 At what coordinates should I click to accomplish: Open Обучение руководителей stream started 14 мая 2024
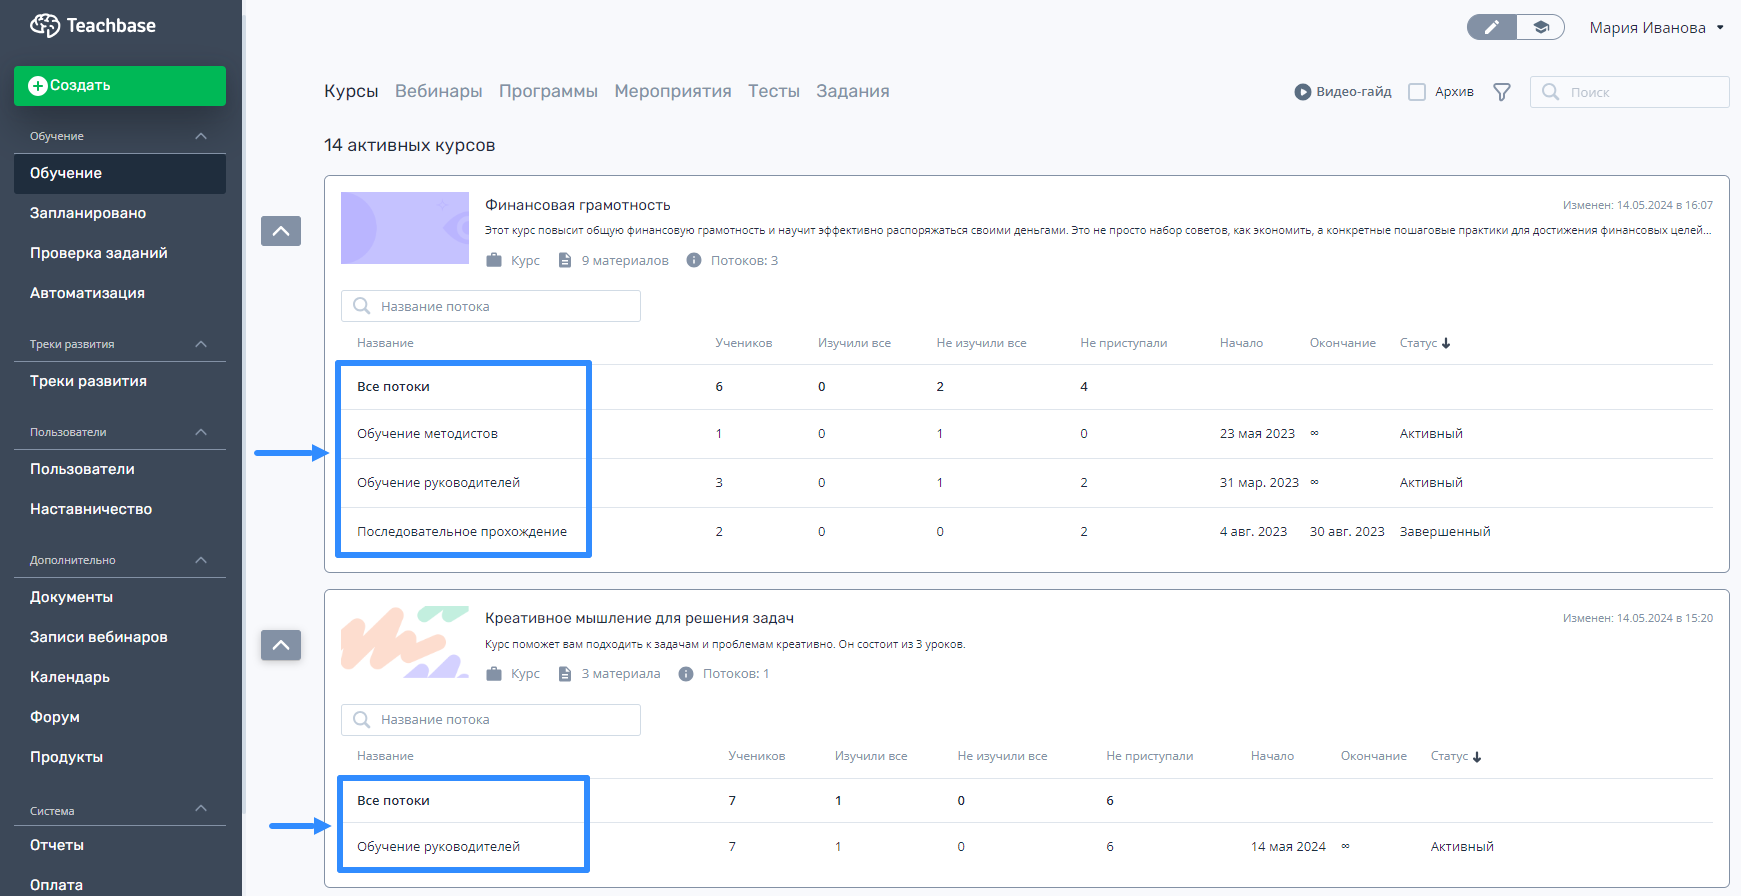pyautogui.click(x=438, y=847)
